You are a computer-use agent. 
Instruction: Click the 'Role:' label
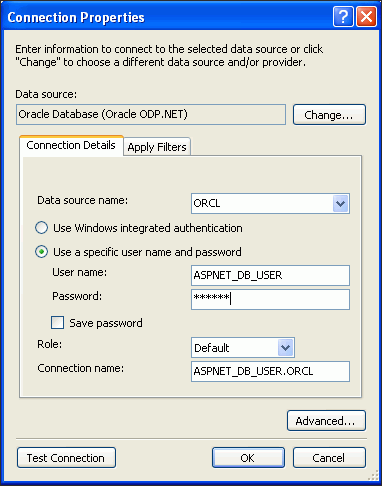(49, 344)
